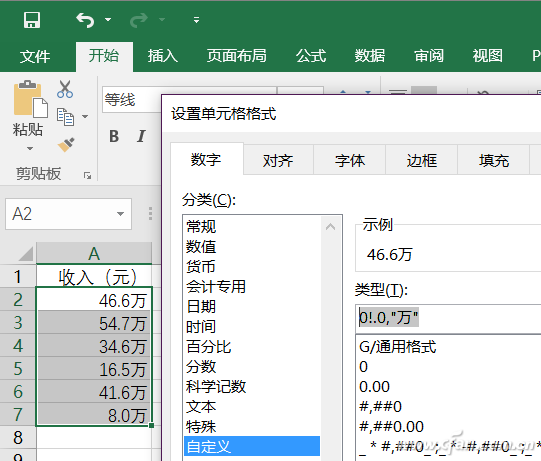Toggle Bold formatting button
This screenshot has width=541, height=461.
coord(114,136)
